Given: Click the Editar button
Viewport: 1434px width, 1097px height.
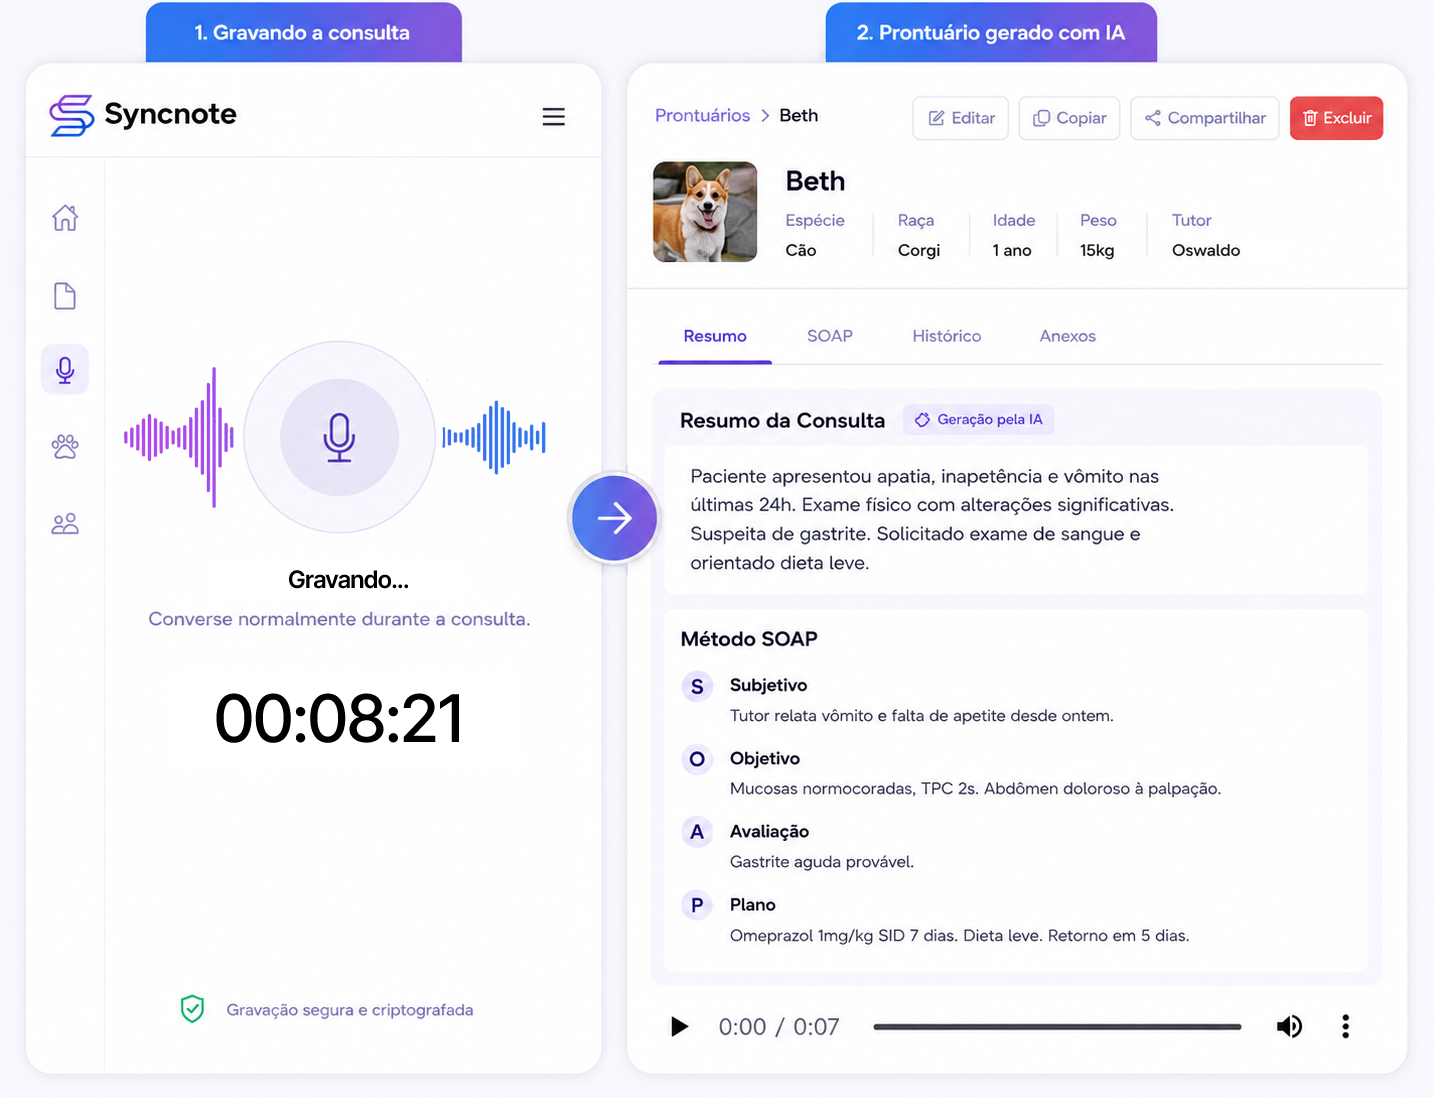Looking at the screenshot, I should pyautogui.click(x=961, y=118).
